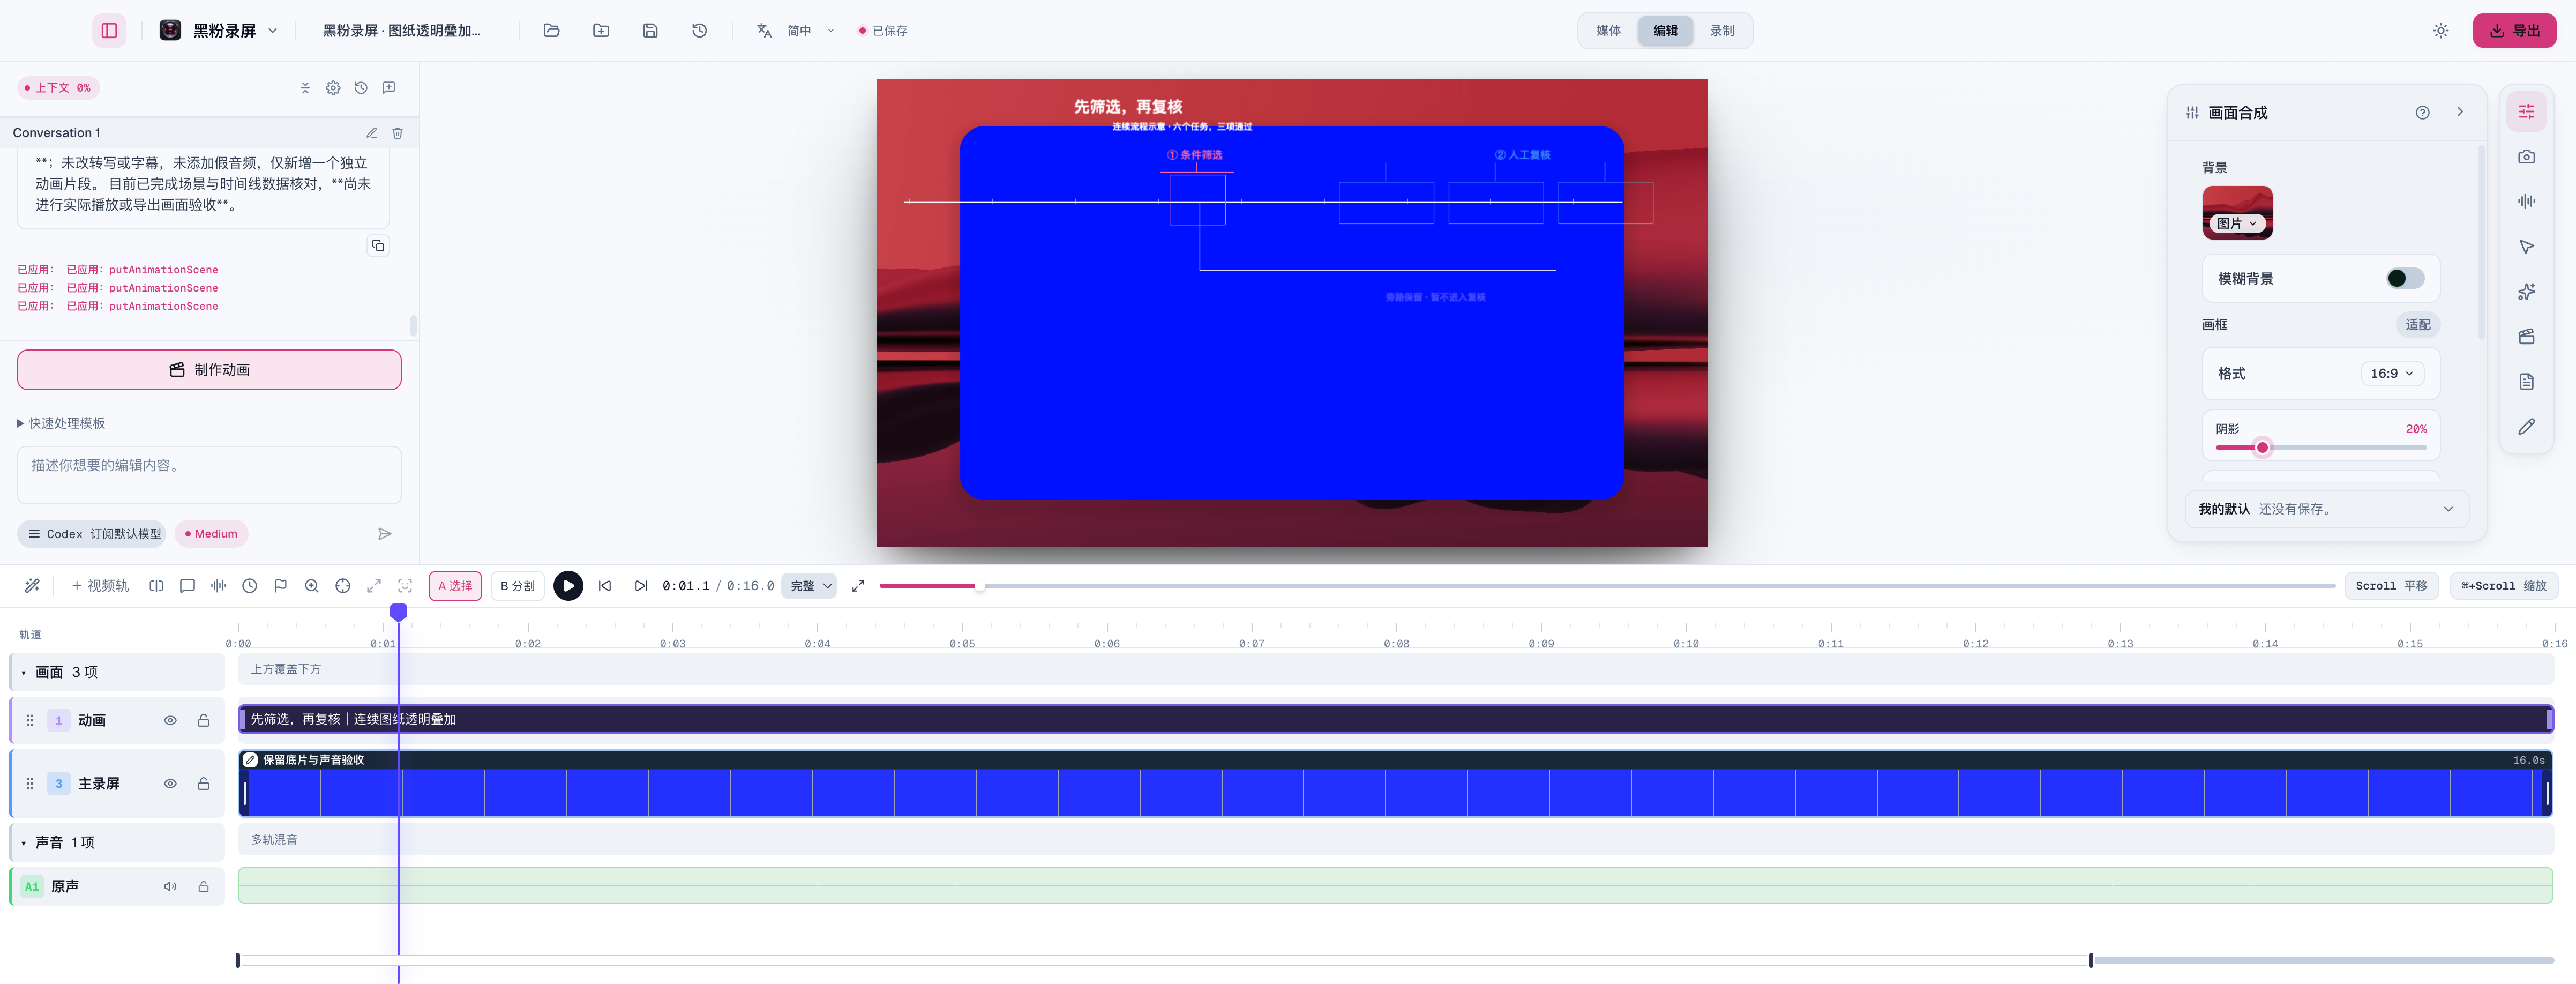
Task: Click the save disk icon
Action: (650, 30)
